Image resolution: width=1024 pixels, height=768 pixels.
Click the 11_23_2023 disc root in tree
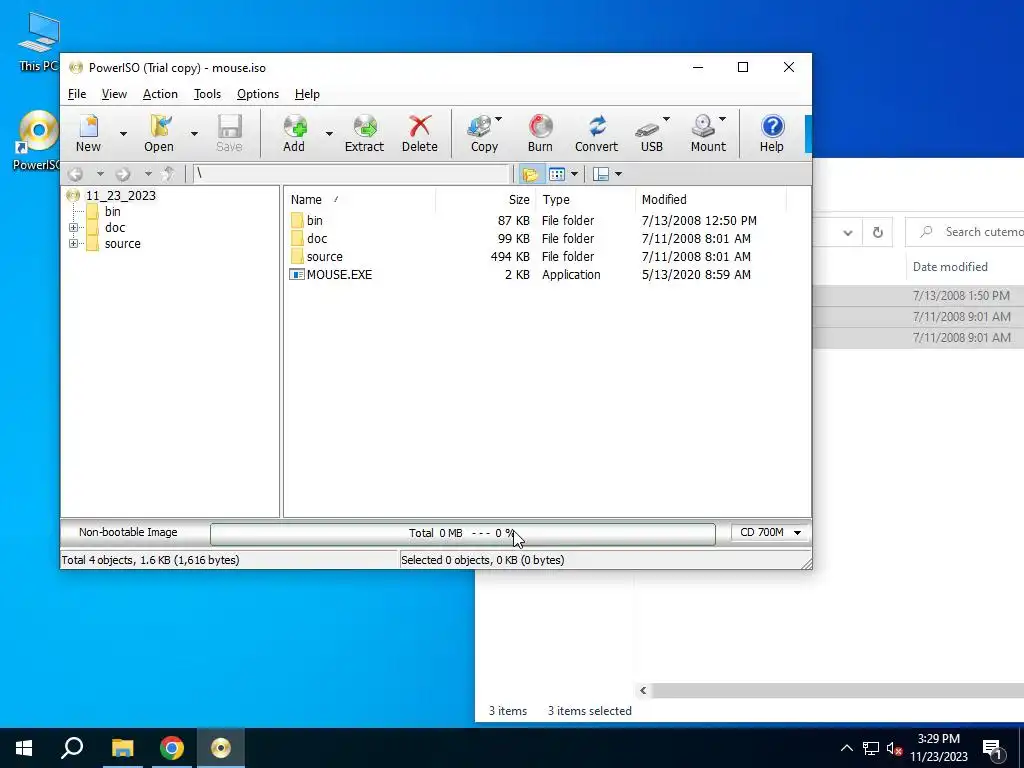click(x=112, y=195)
